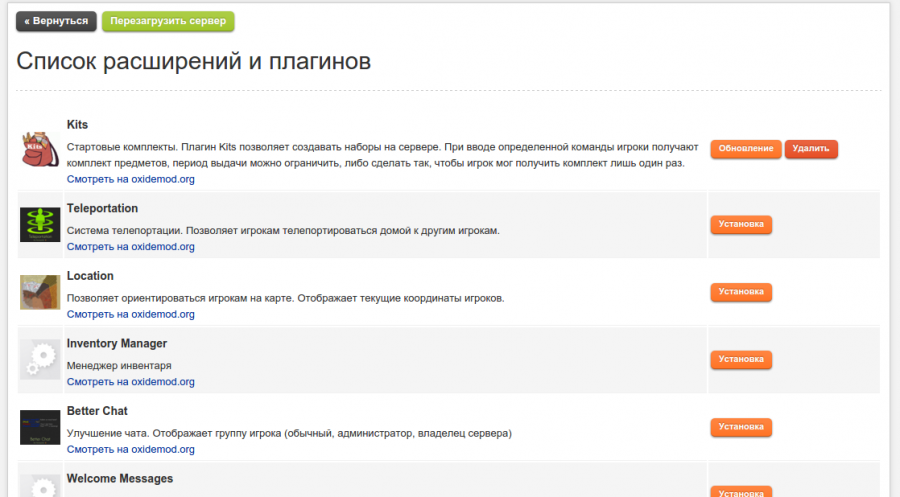This screenshot has width=900, height=497.
Task: Update the Kits plugin via Обновление
Action: [x=745, y=149]
